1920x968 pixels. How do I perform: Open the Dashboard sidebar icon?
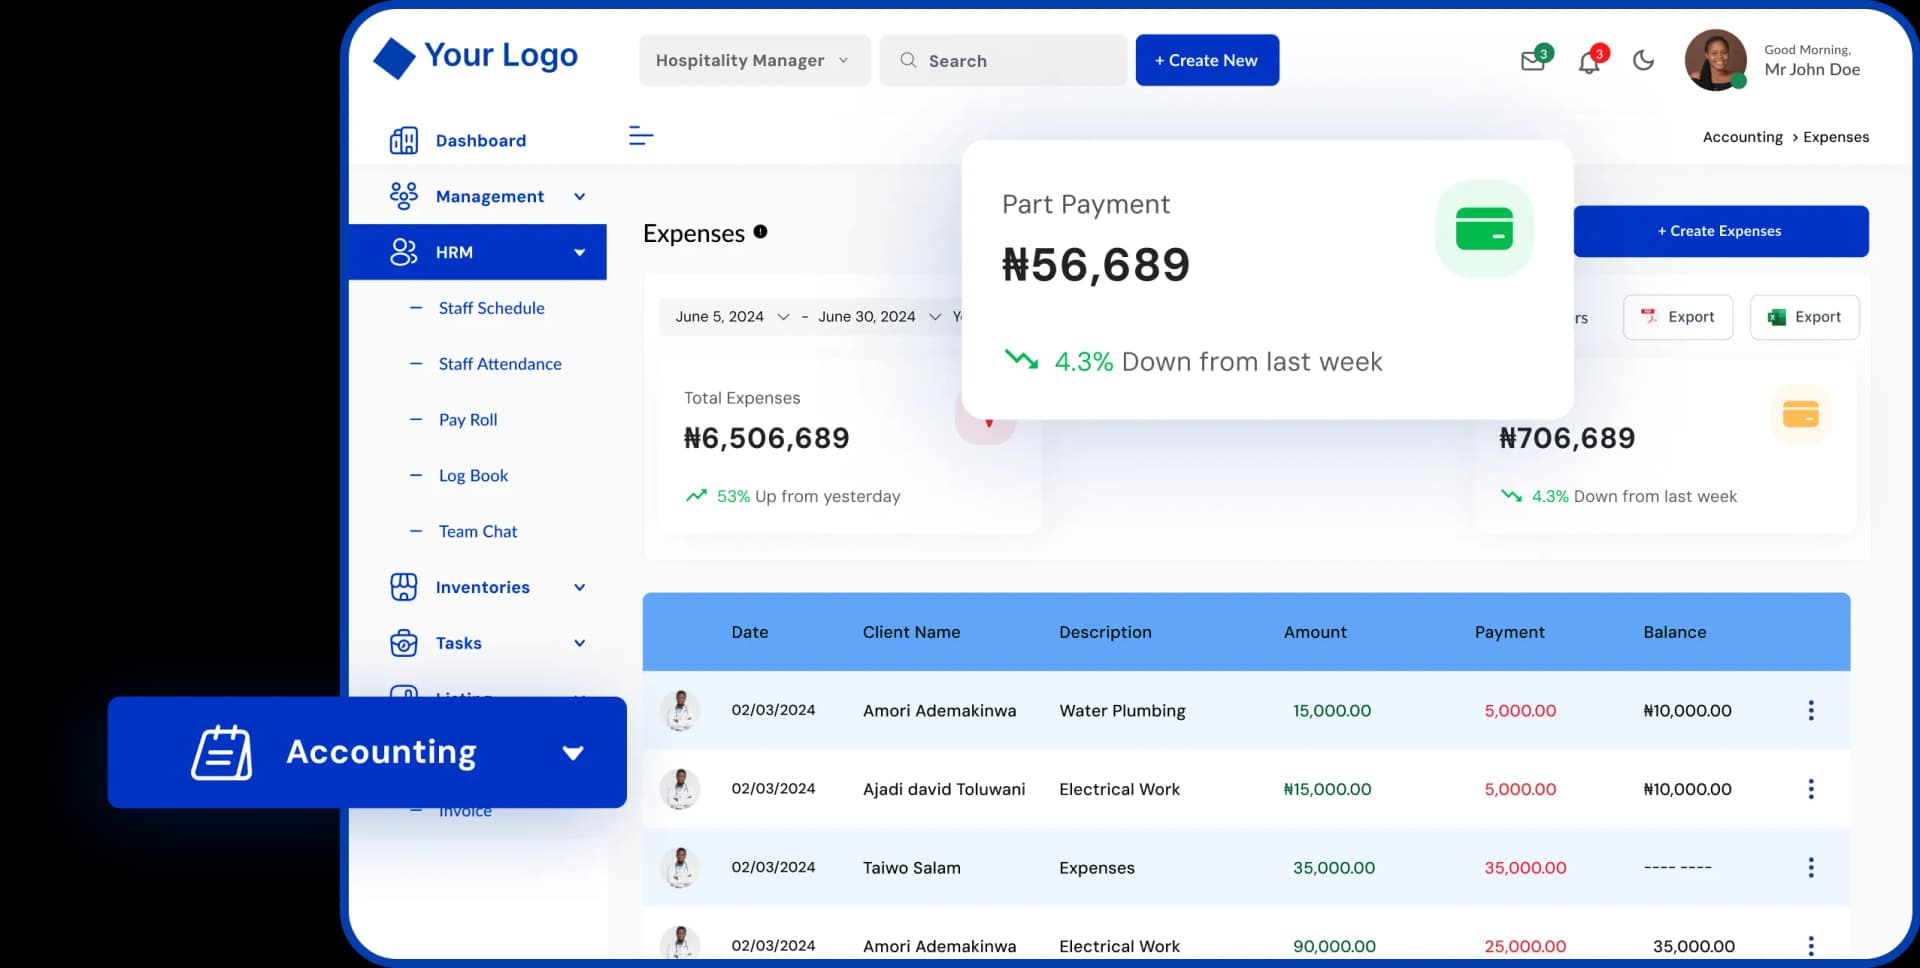(x=404, y=140)
